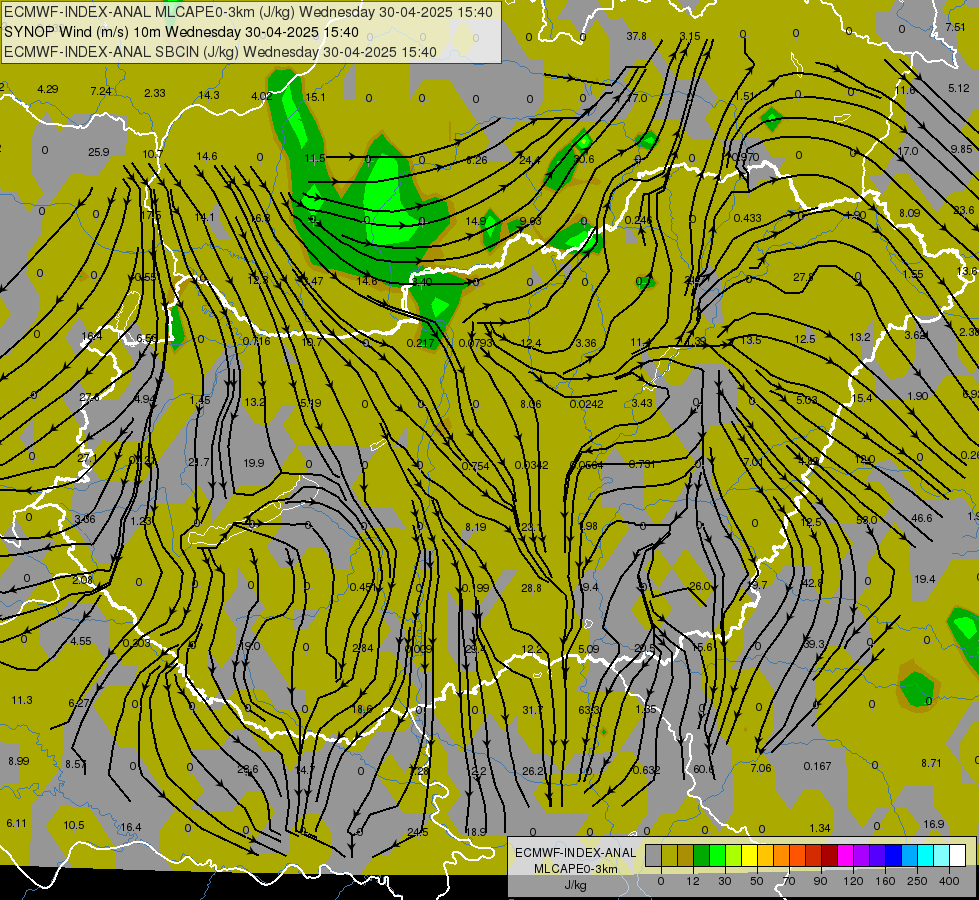Screen dimensions: 979x900
Task: Click the 8.71 value on the map
Action: pos(931,763)
